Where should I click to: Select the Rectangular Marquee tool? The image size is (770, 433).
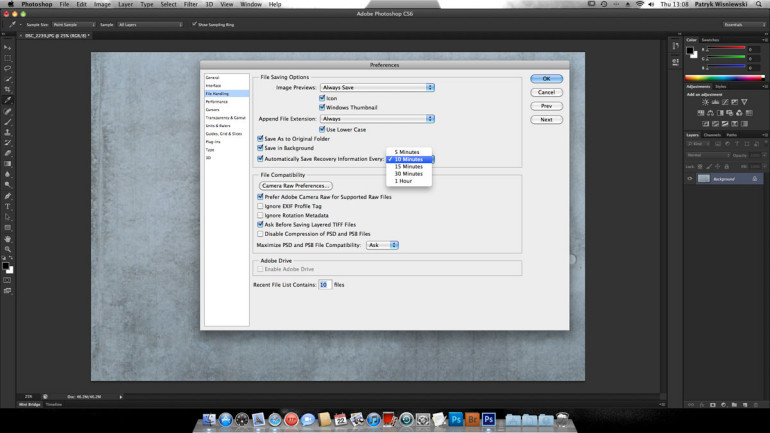7,58
